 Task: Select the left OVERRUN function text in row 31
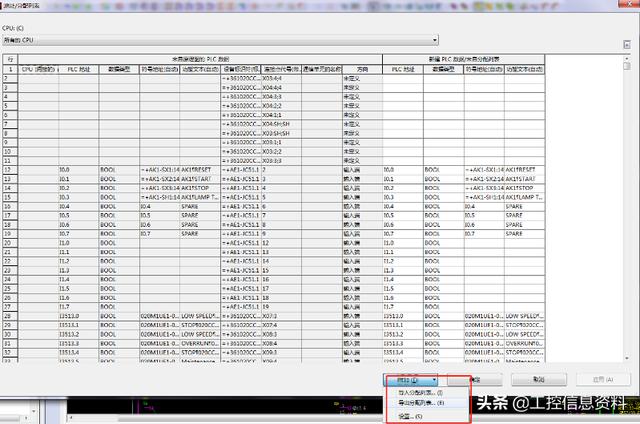click(x=200, y=344)
